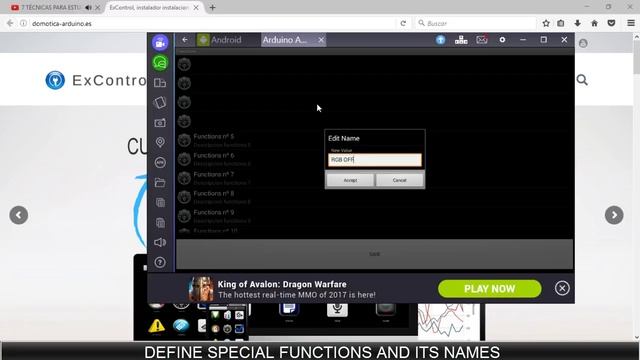Image resolution: width=640 pixels, height=360 pixels.
Task: Click the domotica-arduino.es address bar
Action: pos(212,23)
